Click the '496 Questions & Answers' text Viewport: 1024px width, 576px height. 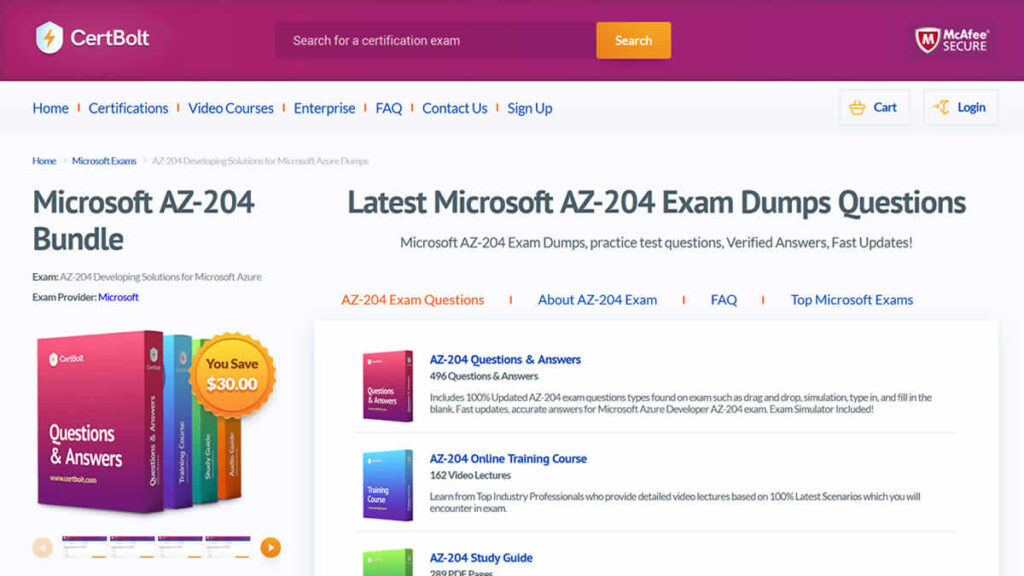[x=484, y=376]
